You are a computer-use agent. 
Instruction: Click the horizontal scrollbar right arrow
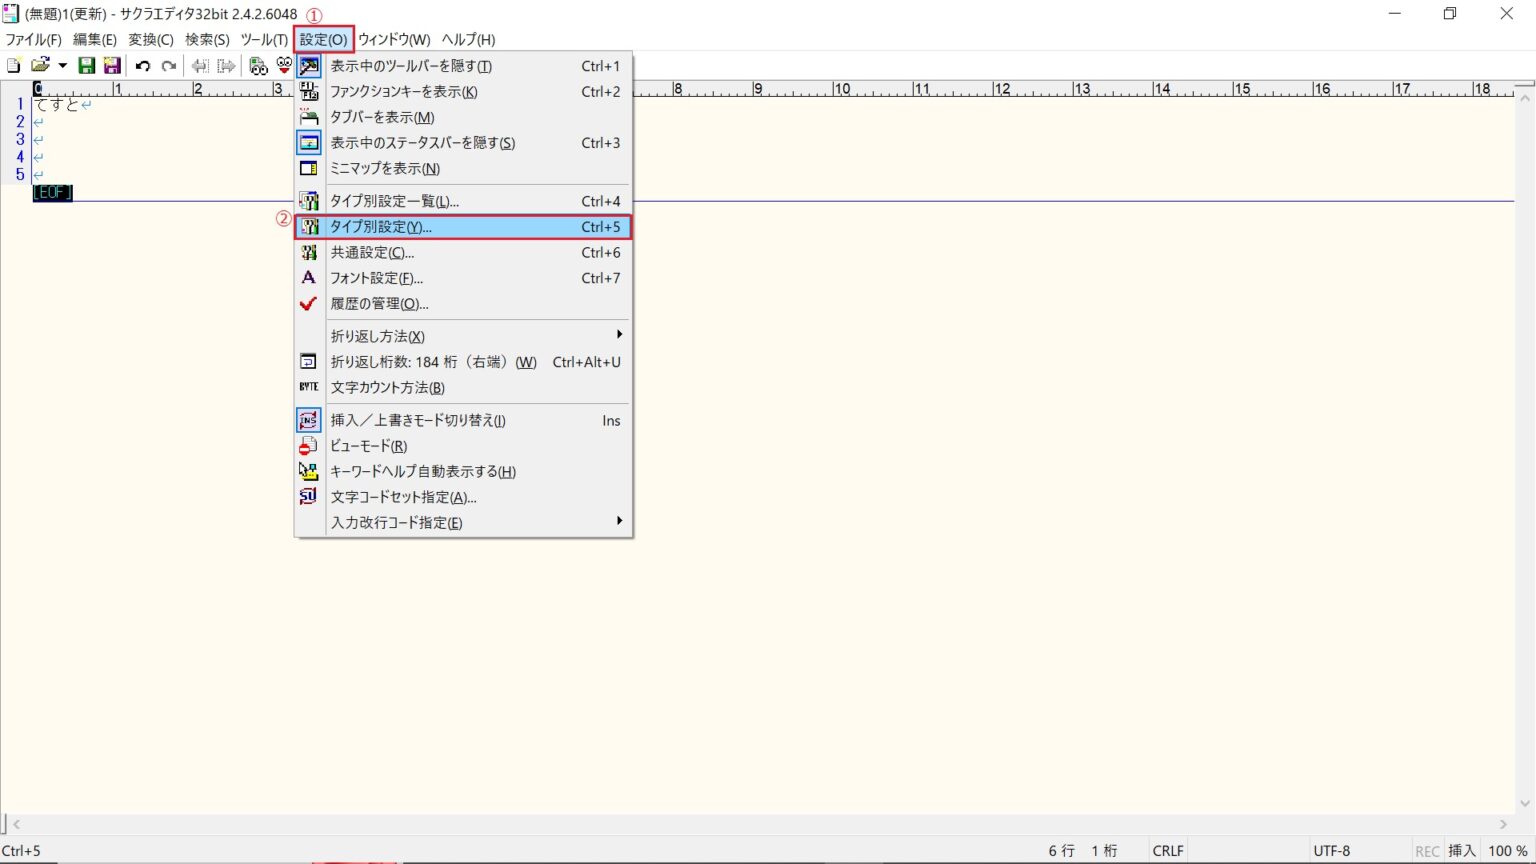pyautogui.click(x=1503, y=825)
